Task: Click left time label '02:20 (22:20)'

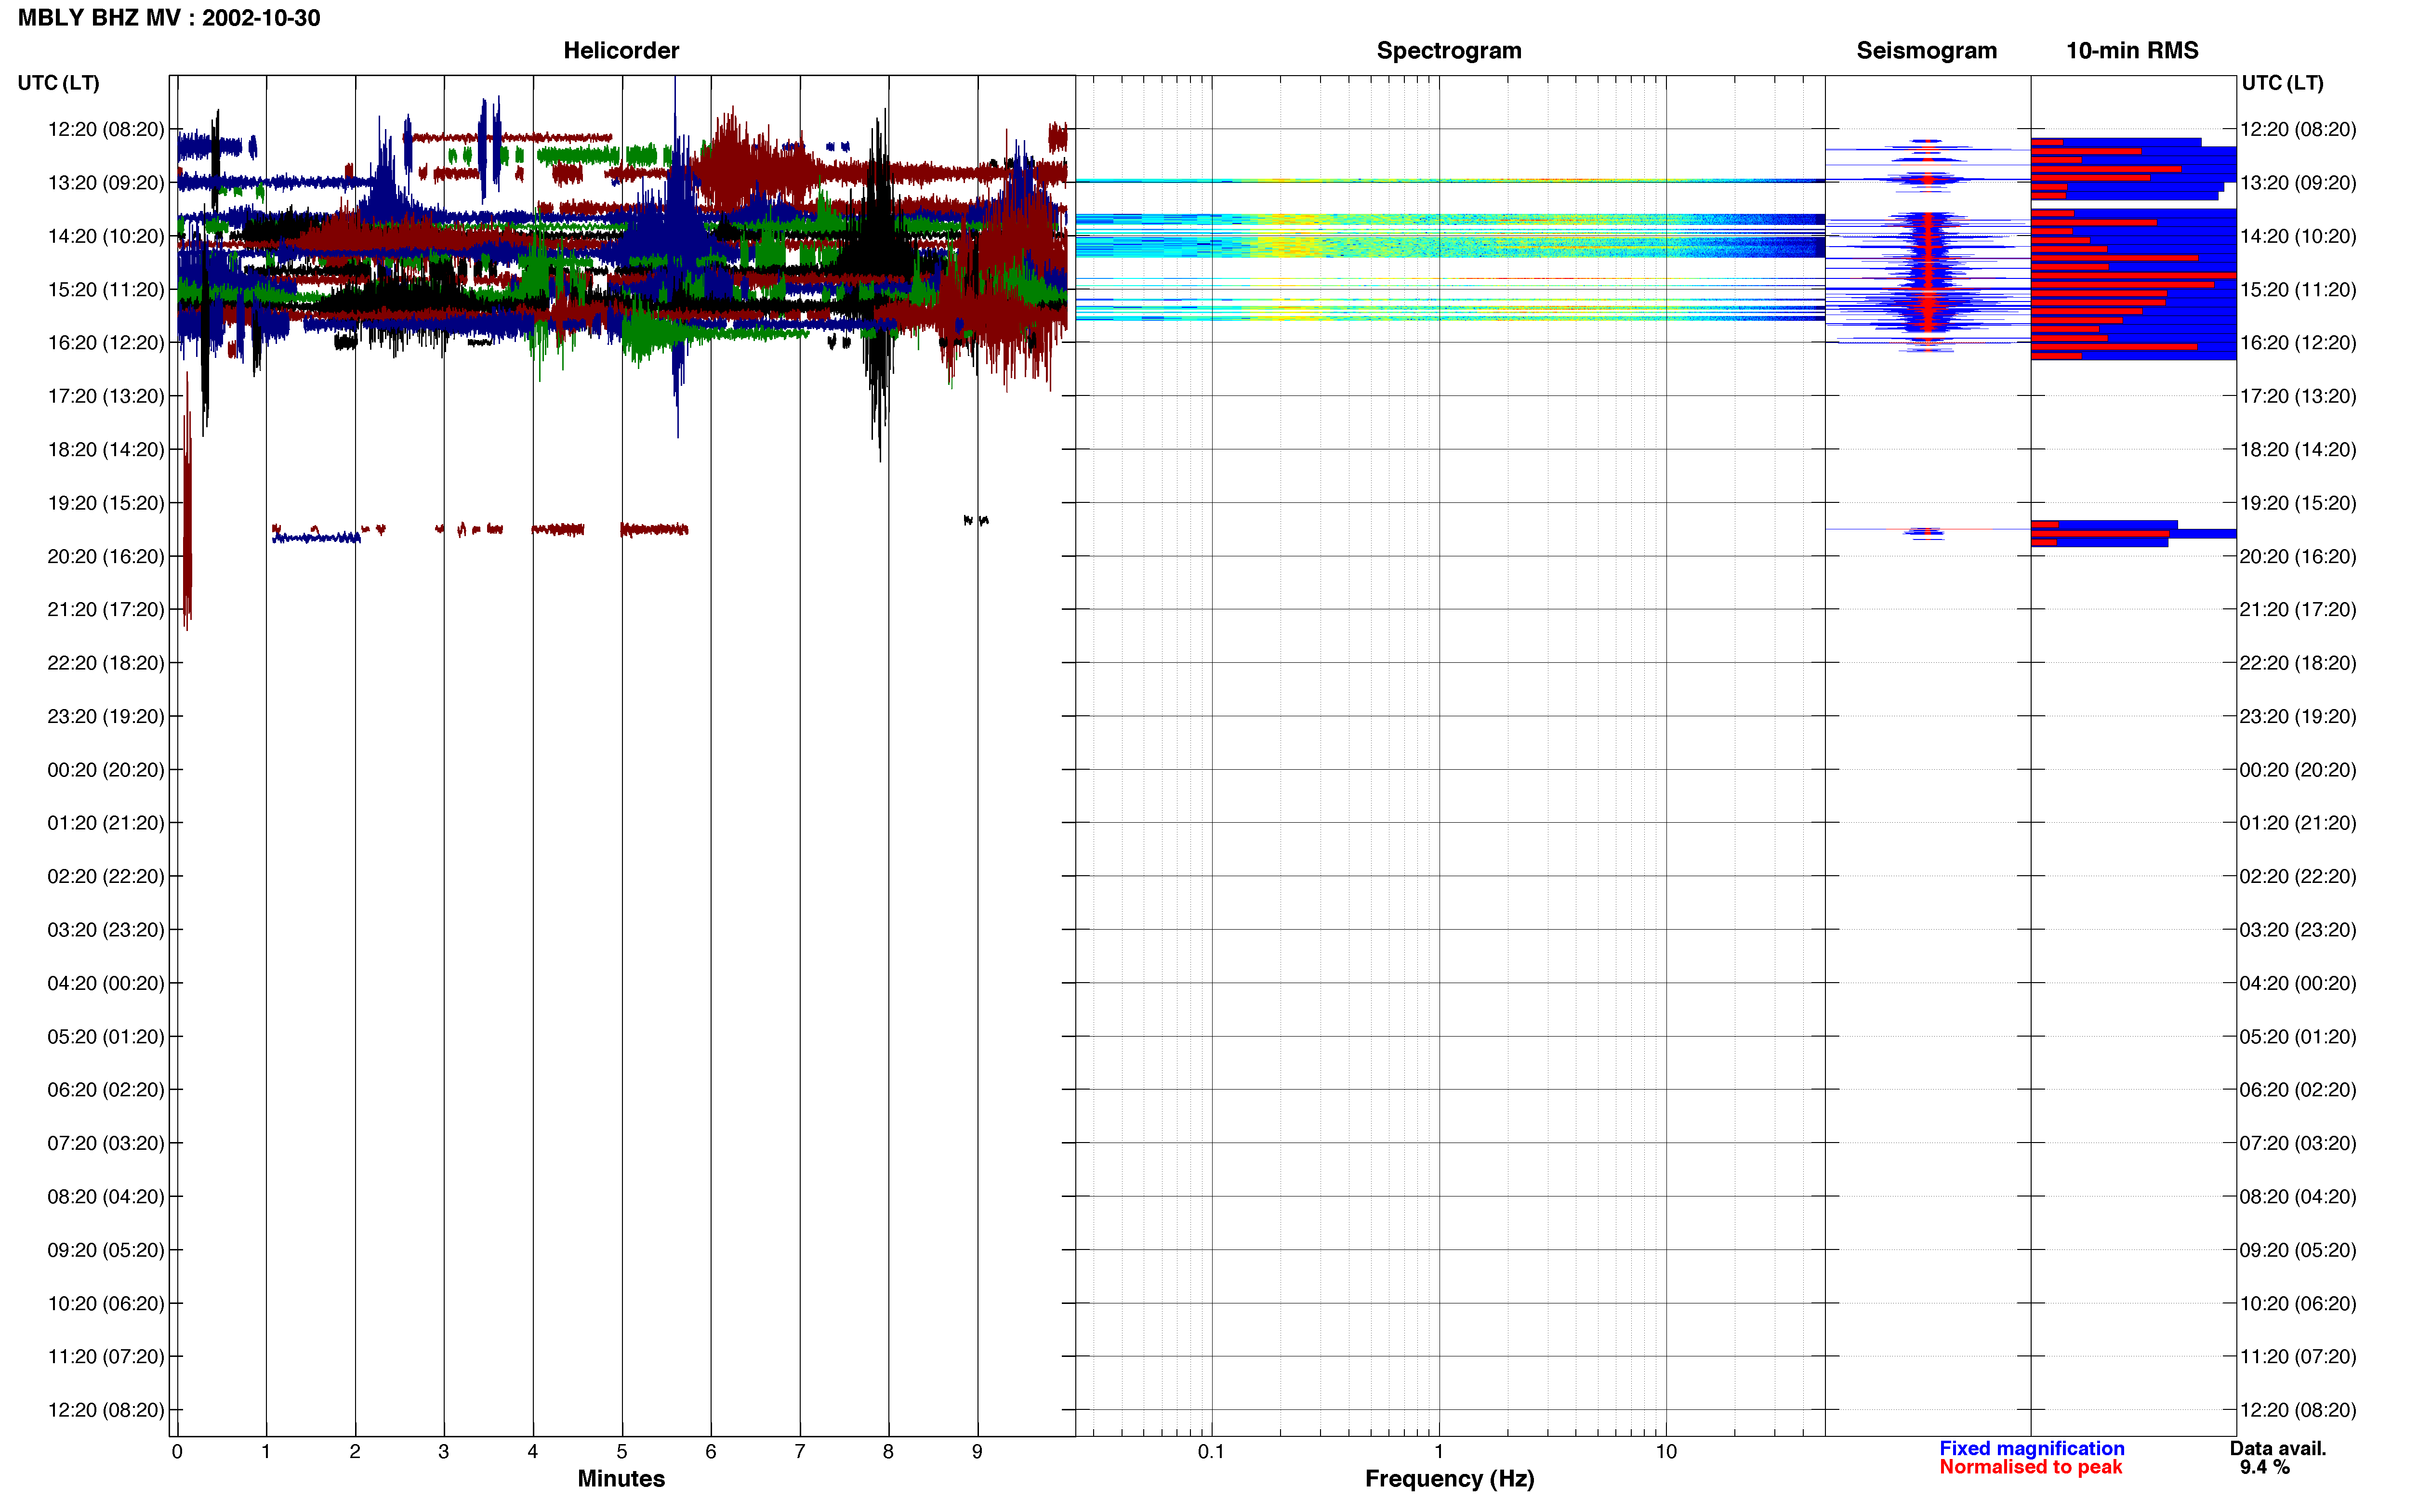Action: 106,876
